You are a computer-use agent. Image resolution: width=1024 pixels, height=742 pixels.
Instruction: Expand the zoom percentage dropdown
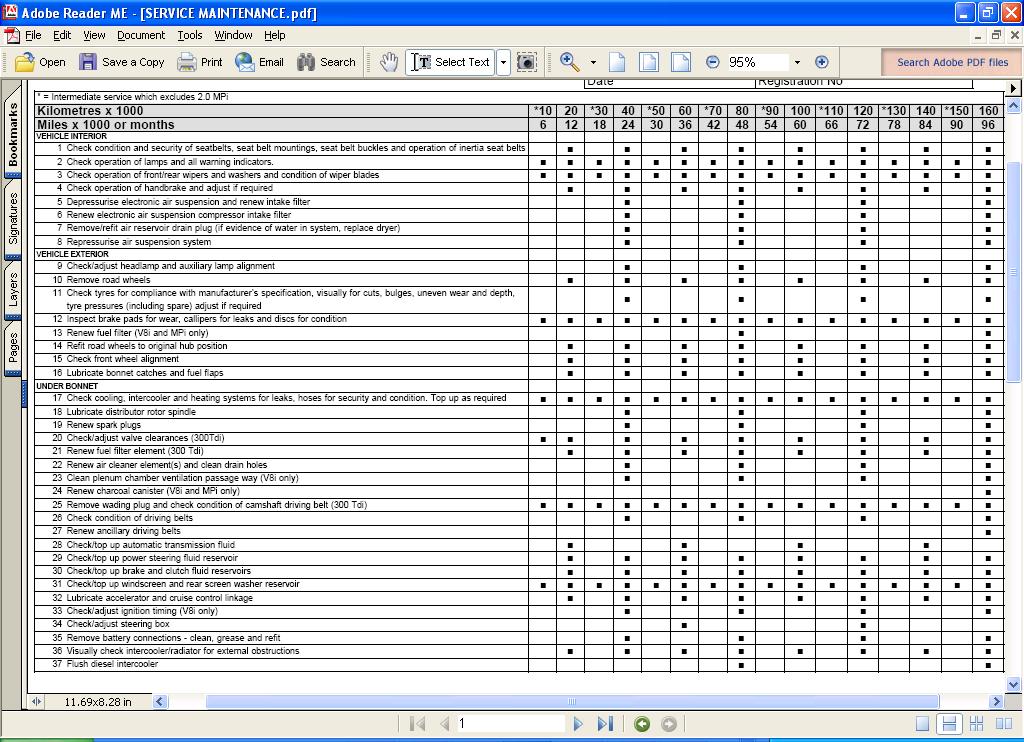click(797, 62)
